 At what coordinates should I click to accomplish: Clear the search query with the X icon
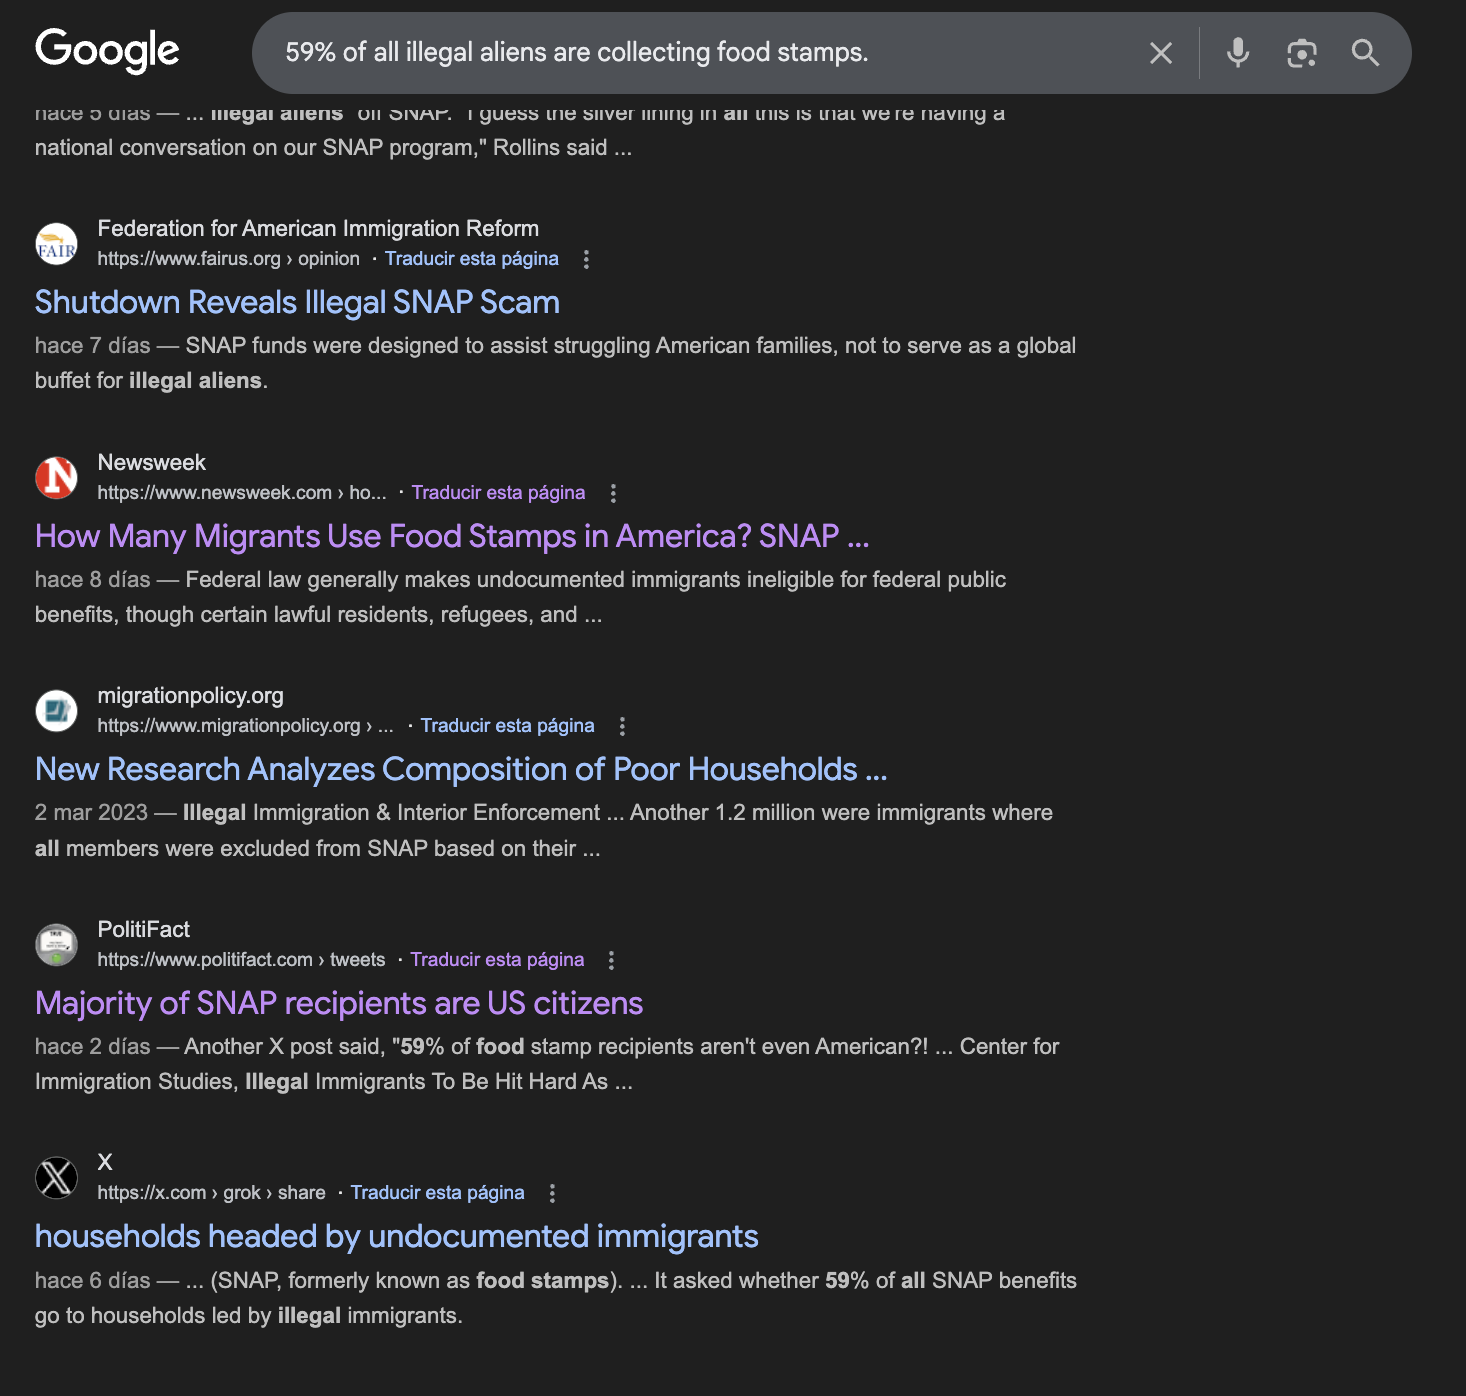(1161, 53)
